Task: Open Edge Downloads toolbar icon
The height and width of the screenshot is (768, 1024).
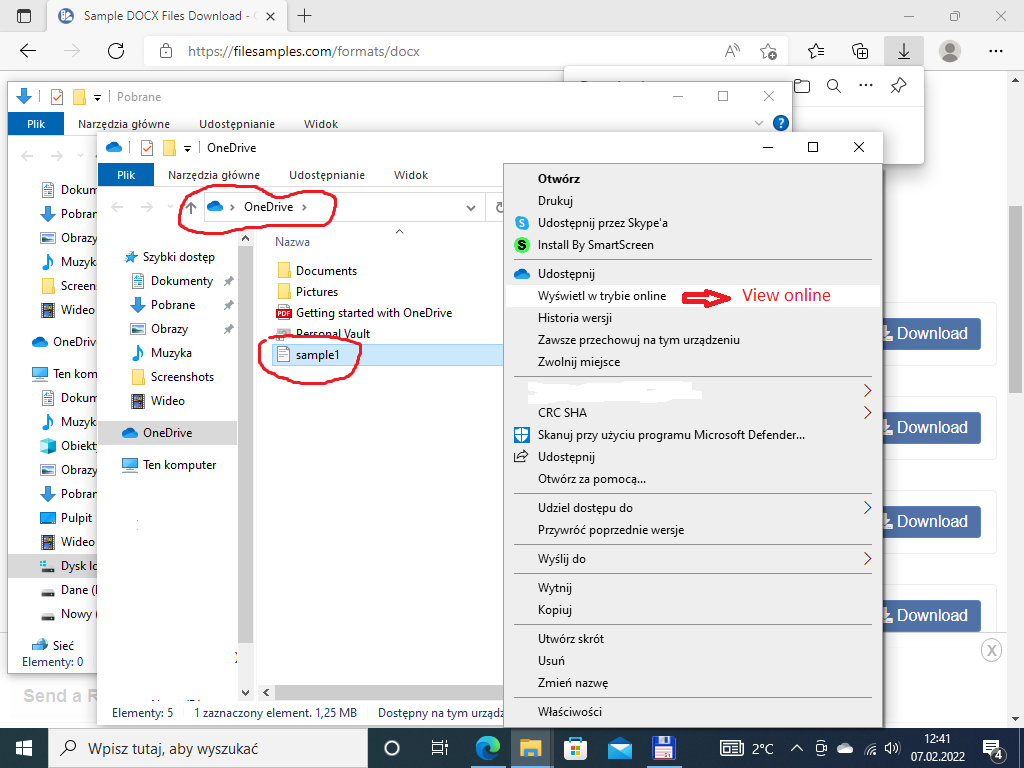Action: tap(904, 51)
